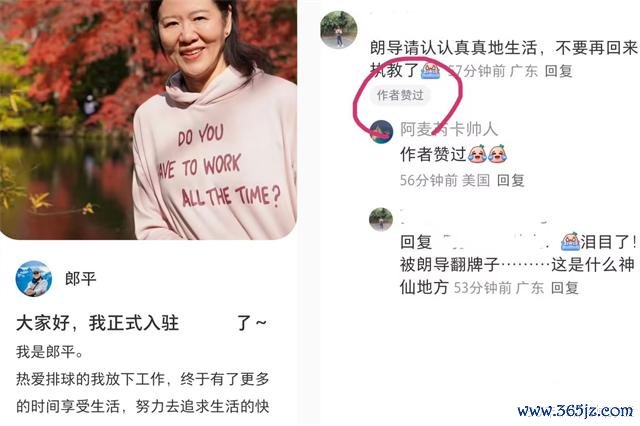Viewport: 640px width, 426px height.
Task: Tap the post body text 热爱排球的我放下工作
Action: pyautogui.click(x=90, y=379)
